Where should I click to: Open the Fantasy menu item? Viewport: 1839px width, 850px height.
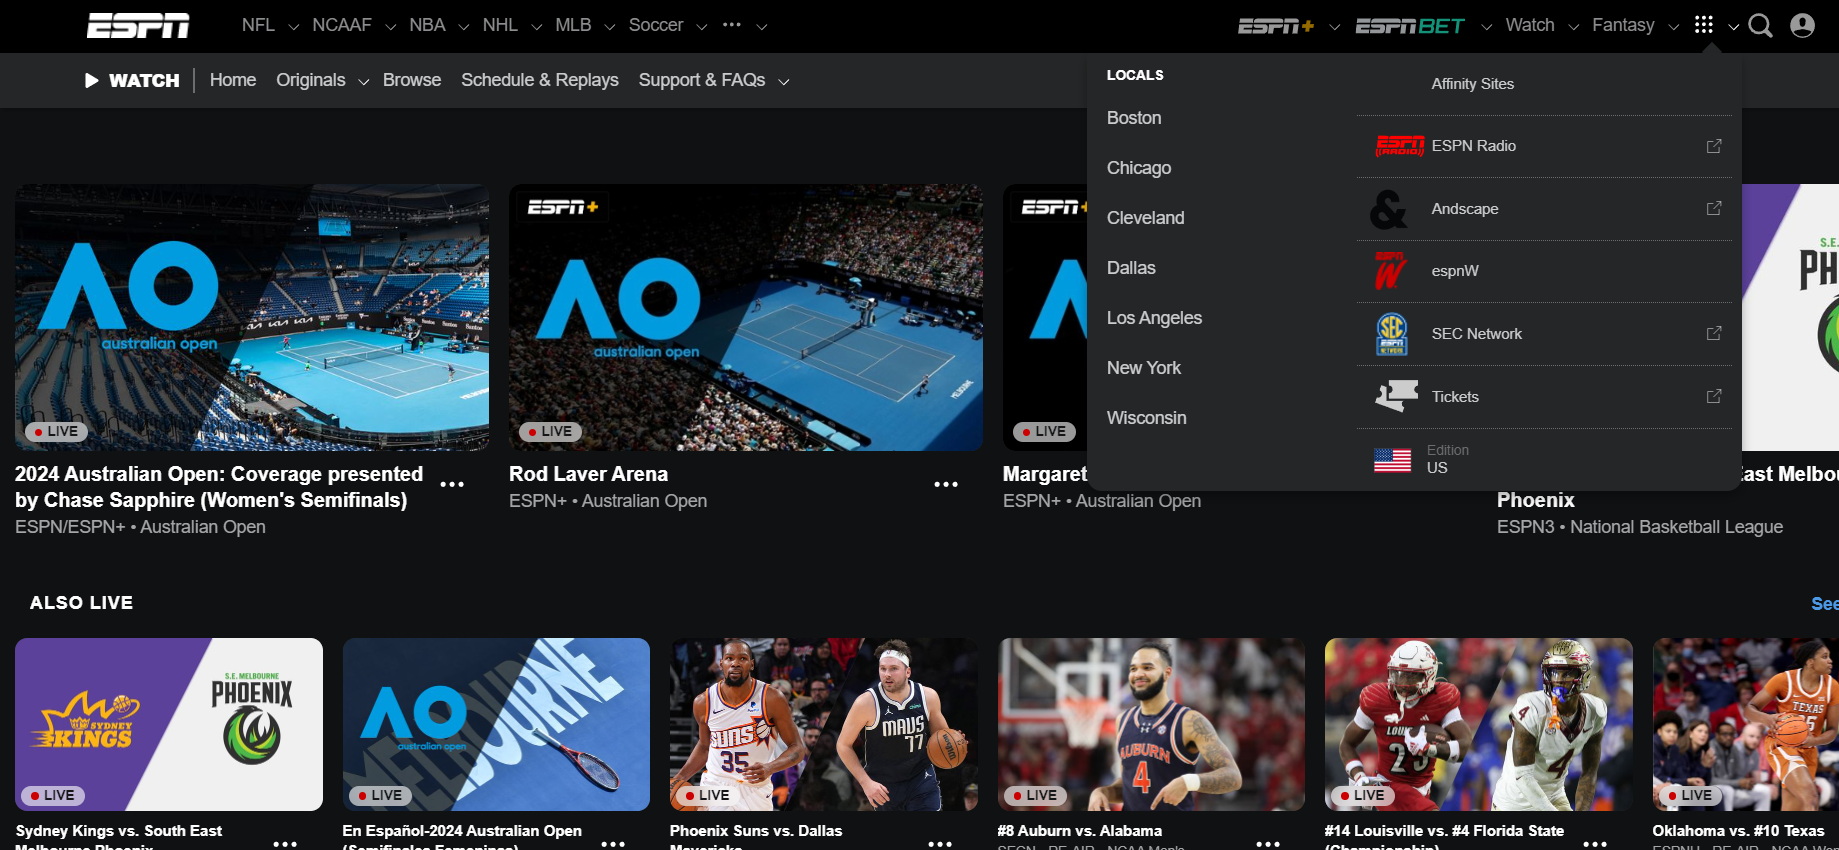(x=1623, y=25)
